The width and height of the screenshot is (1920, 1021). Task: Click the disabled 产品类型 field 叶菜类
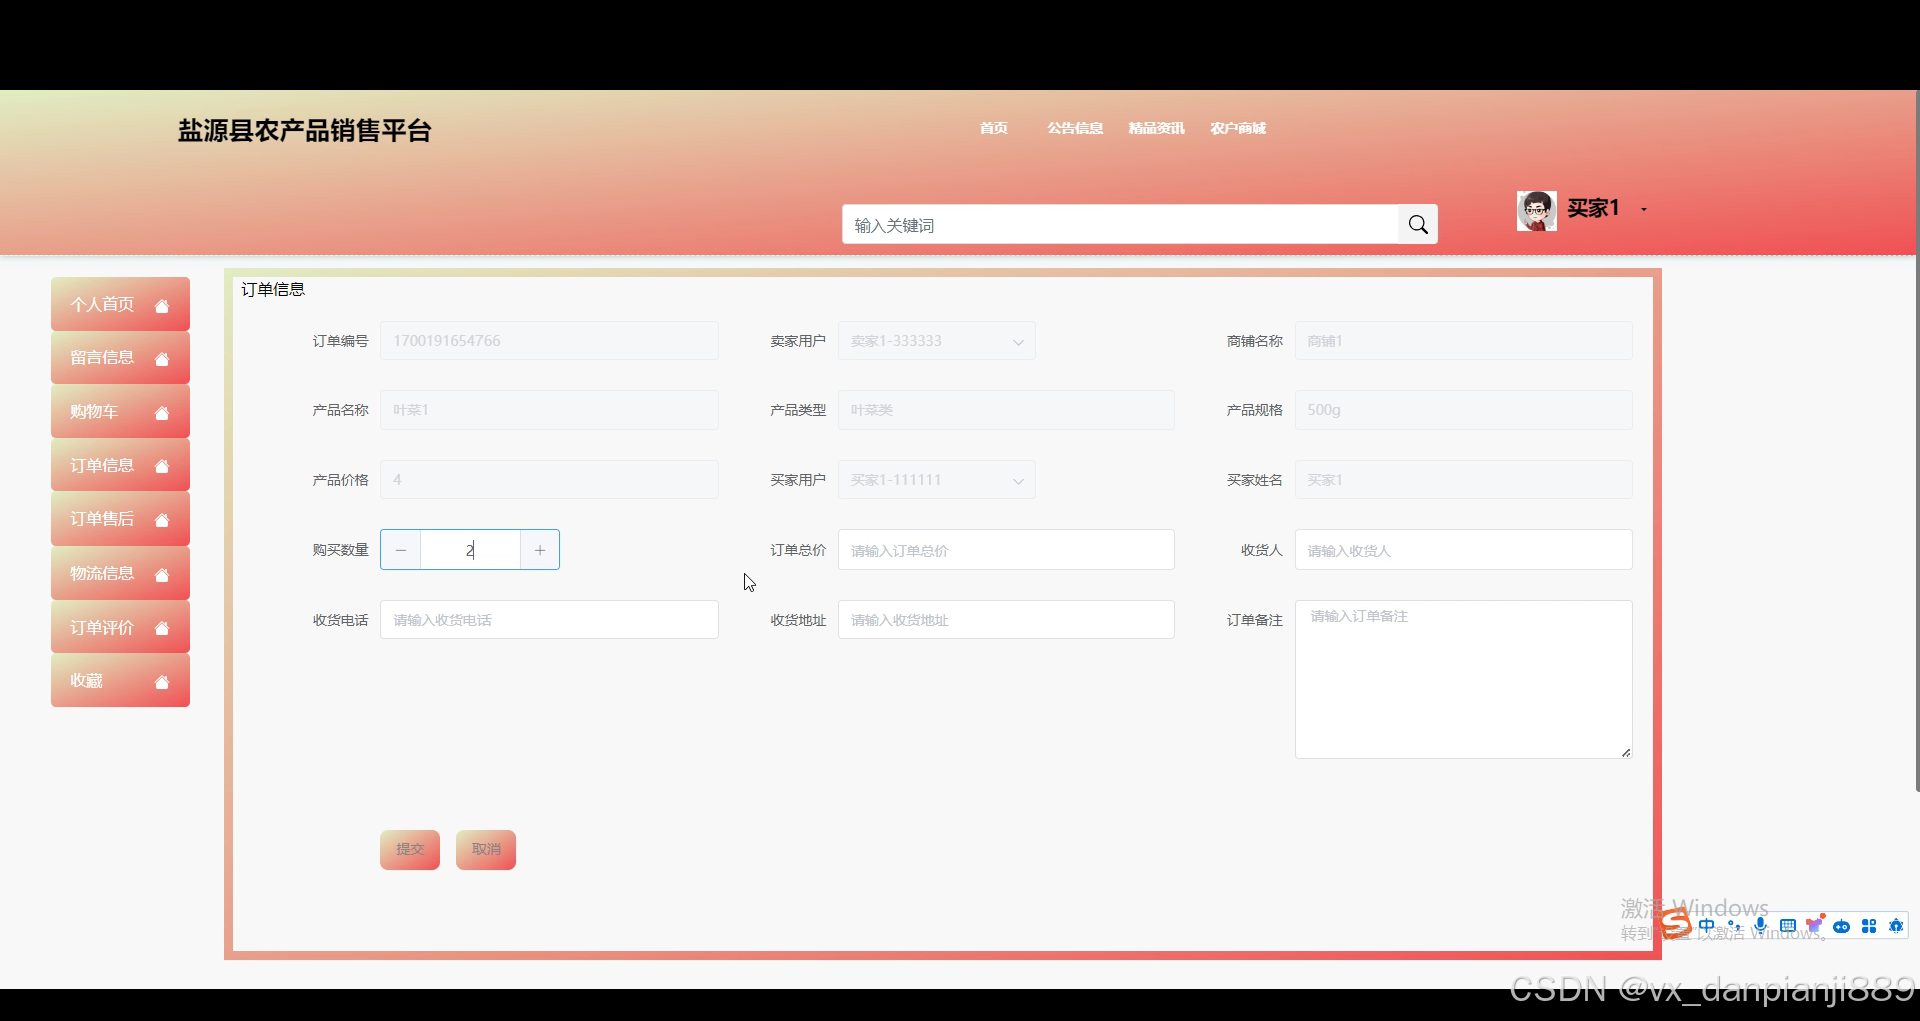1006,410
